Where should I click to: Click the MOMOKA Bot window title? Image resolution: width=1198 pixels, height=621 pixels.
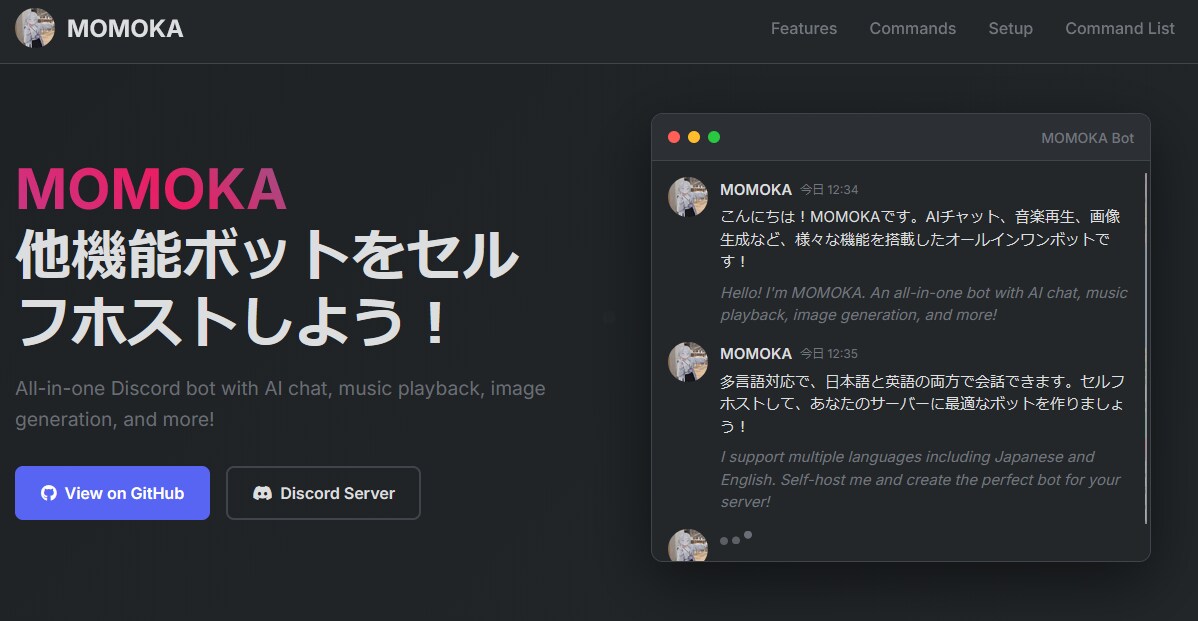click(x=1087, y=137)
